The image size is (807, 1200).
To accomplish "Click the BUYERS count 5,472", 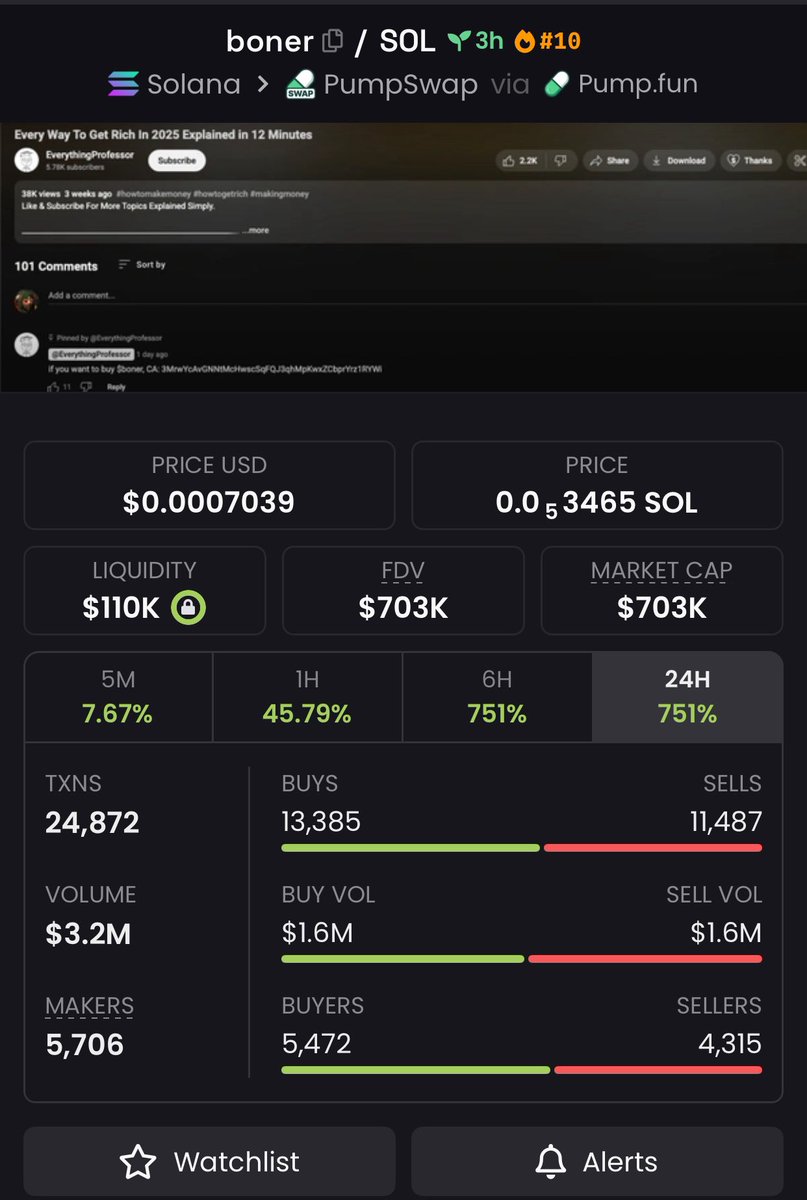I will coord(316,1044).
